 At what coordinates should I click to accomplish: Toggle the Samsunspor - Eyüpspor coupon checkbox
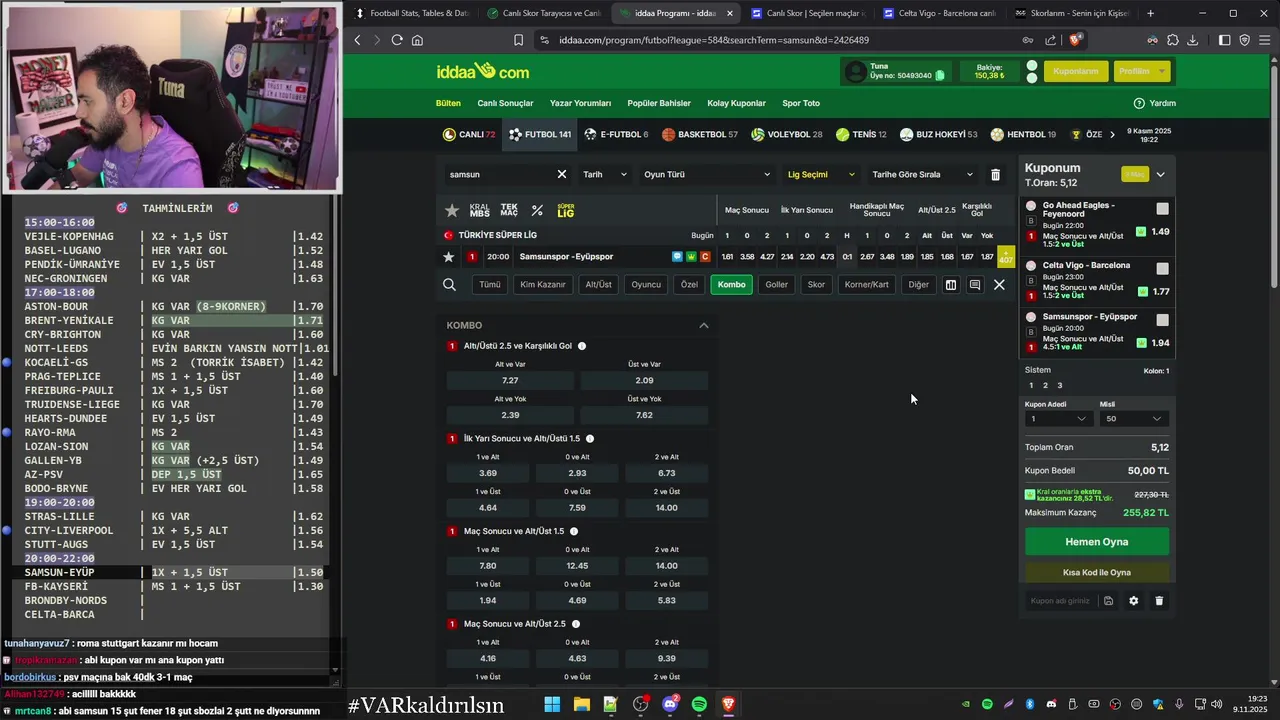pos(1162,320)
